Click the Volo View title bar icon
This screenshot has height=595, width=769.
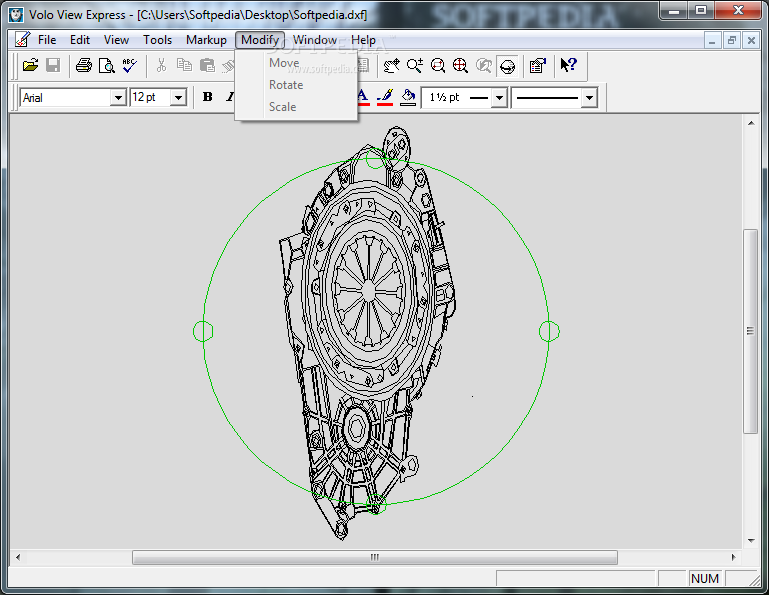(16, 15)
